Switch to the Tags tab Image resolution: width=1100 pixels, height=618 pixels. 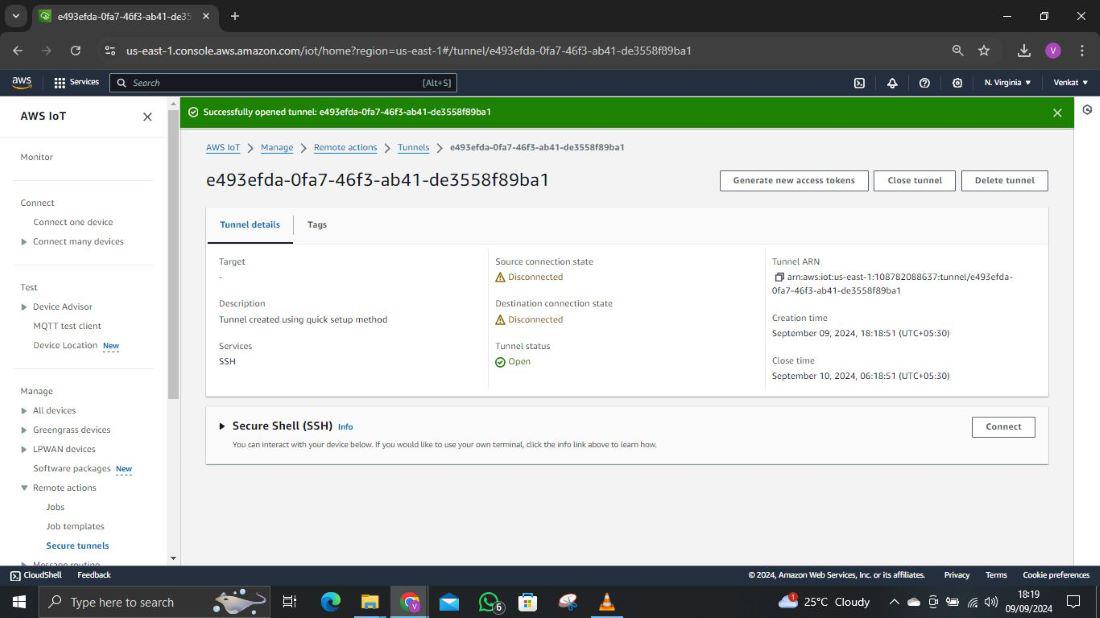(x=317, y=225)
